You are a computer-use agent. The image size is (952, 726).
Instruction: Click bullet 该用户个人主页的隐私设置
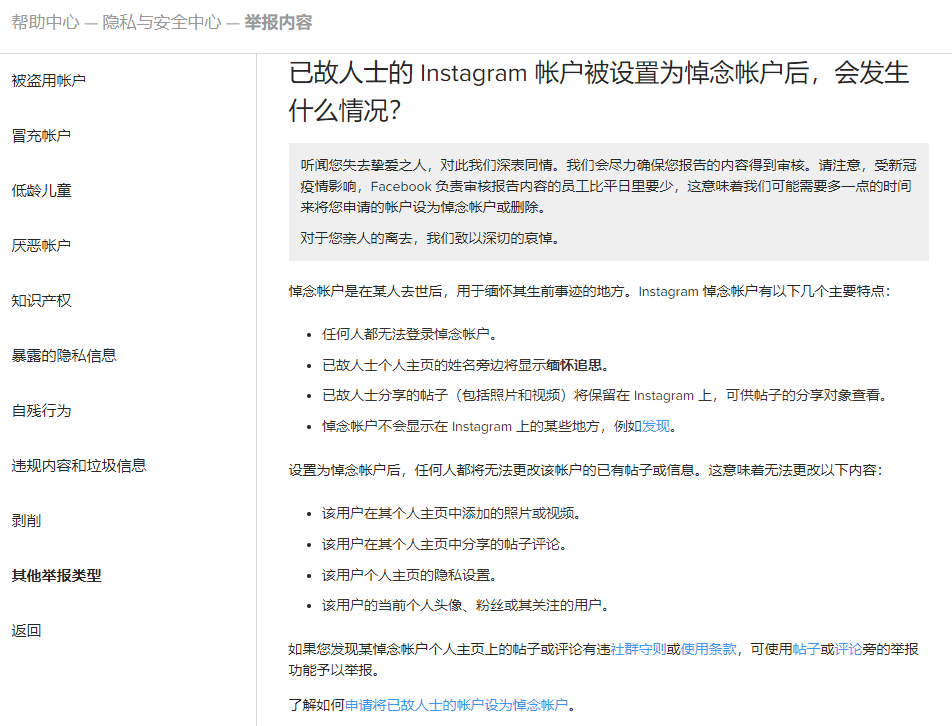coord(410,575)
